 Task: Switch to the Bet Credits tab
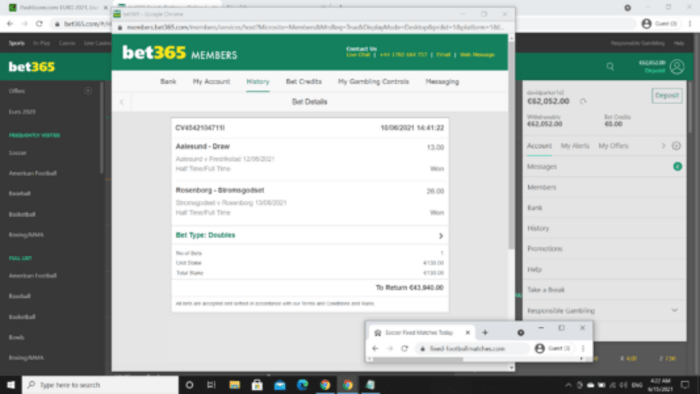(x=304, y=82)
